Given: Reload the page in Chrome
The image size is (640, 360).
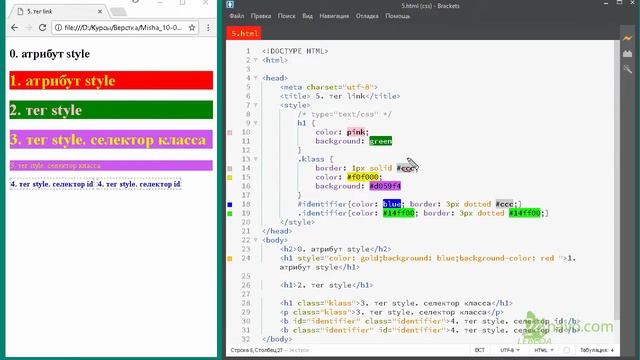Looking at the screenshot, I should coord(42,28).
